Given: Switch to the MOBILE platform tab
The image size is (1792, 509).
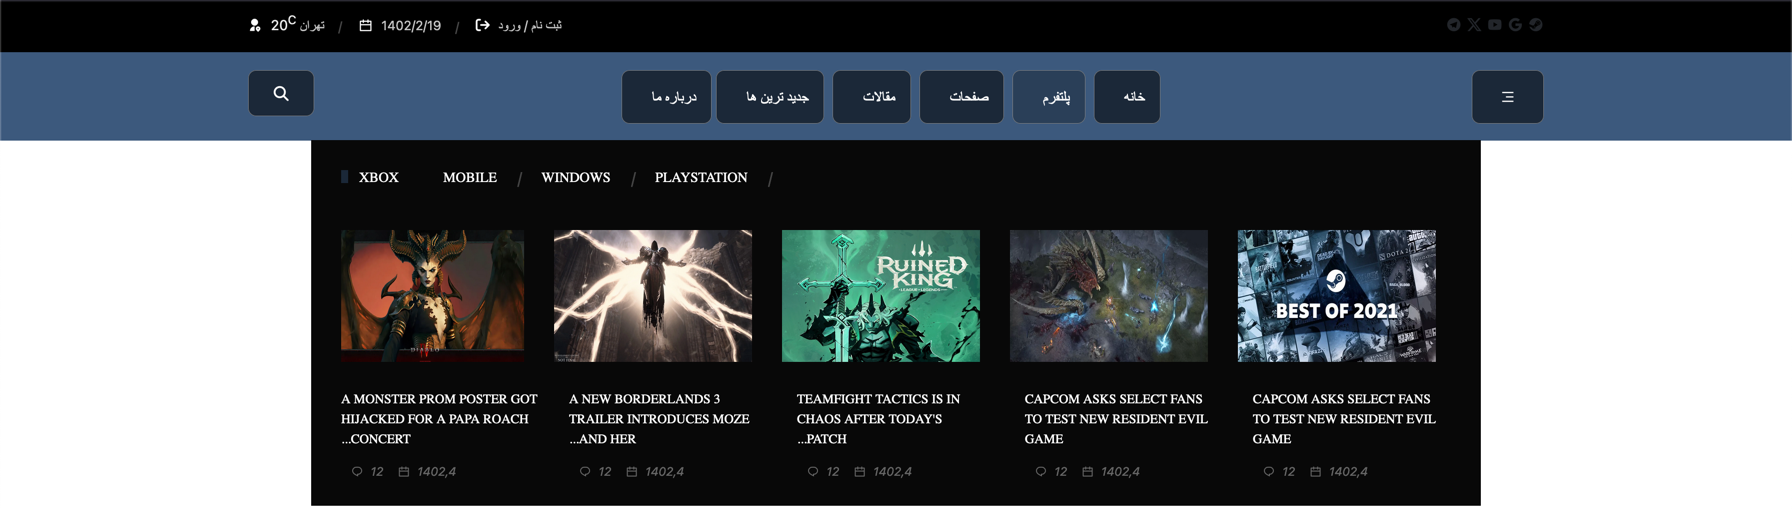Looking at the screenshot, I should [x=470, y=178].
